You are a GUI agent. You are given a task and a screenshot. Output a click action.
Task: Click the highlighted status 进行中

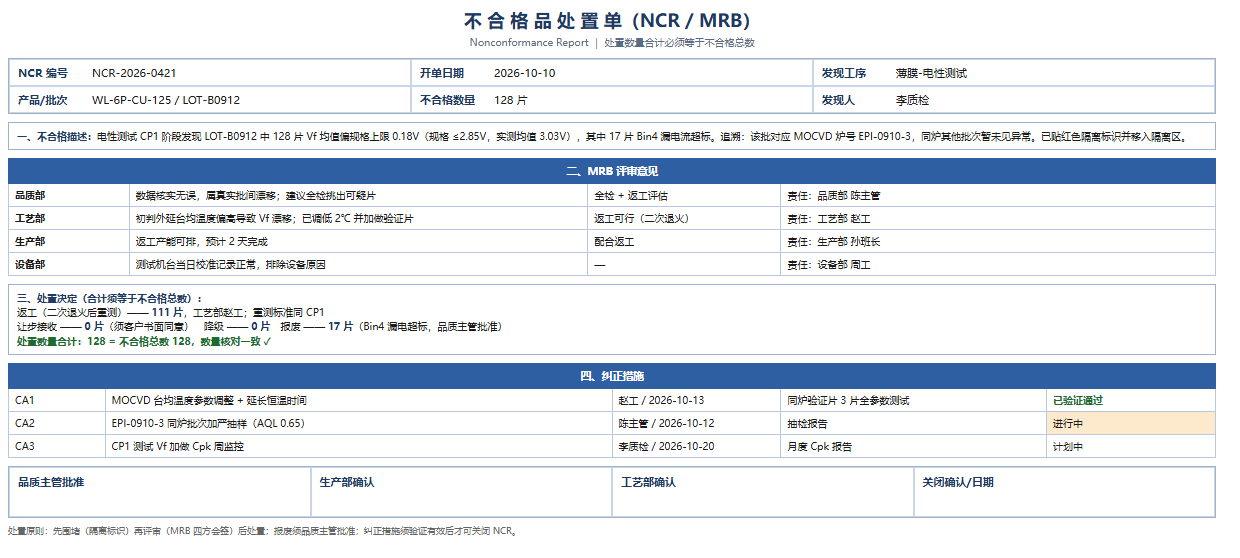pyautogui.click(x=1130, y=423)
